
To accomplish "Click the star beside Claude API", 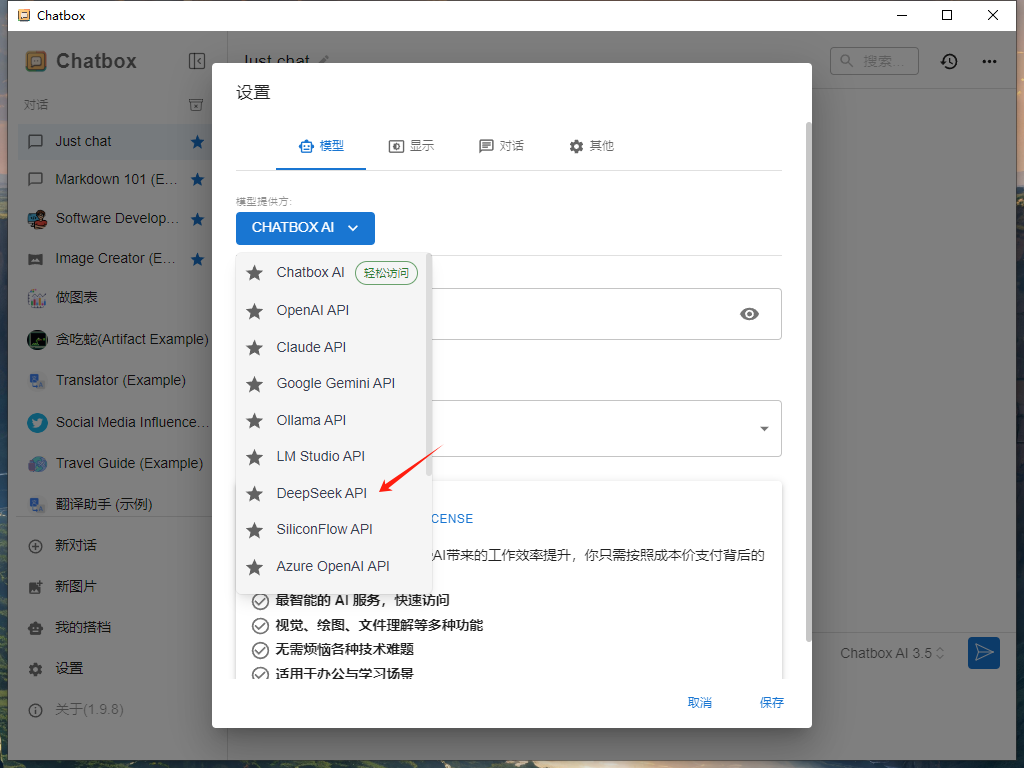I will 255,348.
